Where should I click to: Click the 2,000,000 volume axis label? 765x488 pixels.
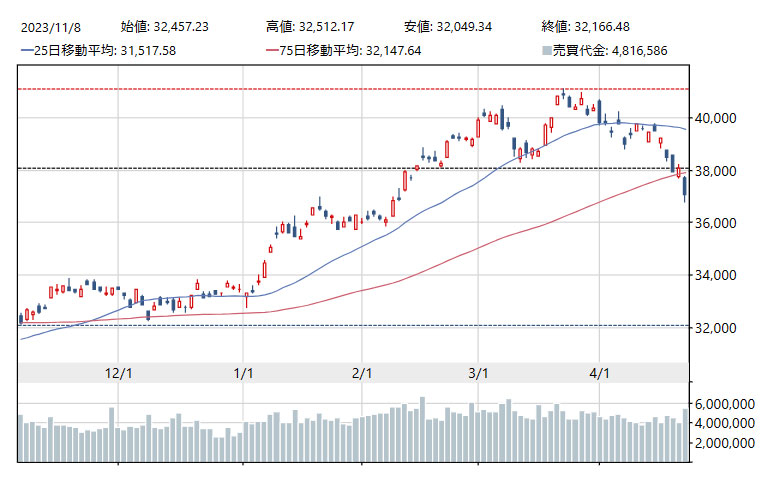[x=725, y=443]
